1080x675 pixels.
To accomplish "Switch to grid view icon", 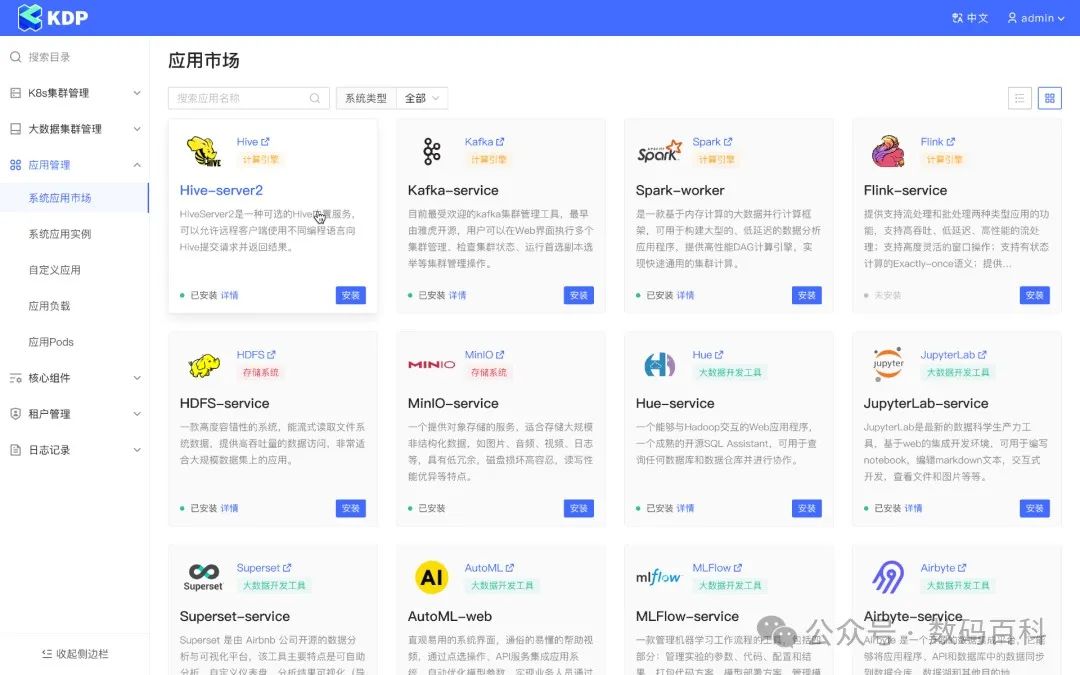I will coord(1050,98).
